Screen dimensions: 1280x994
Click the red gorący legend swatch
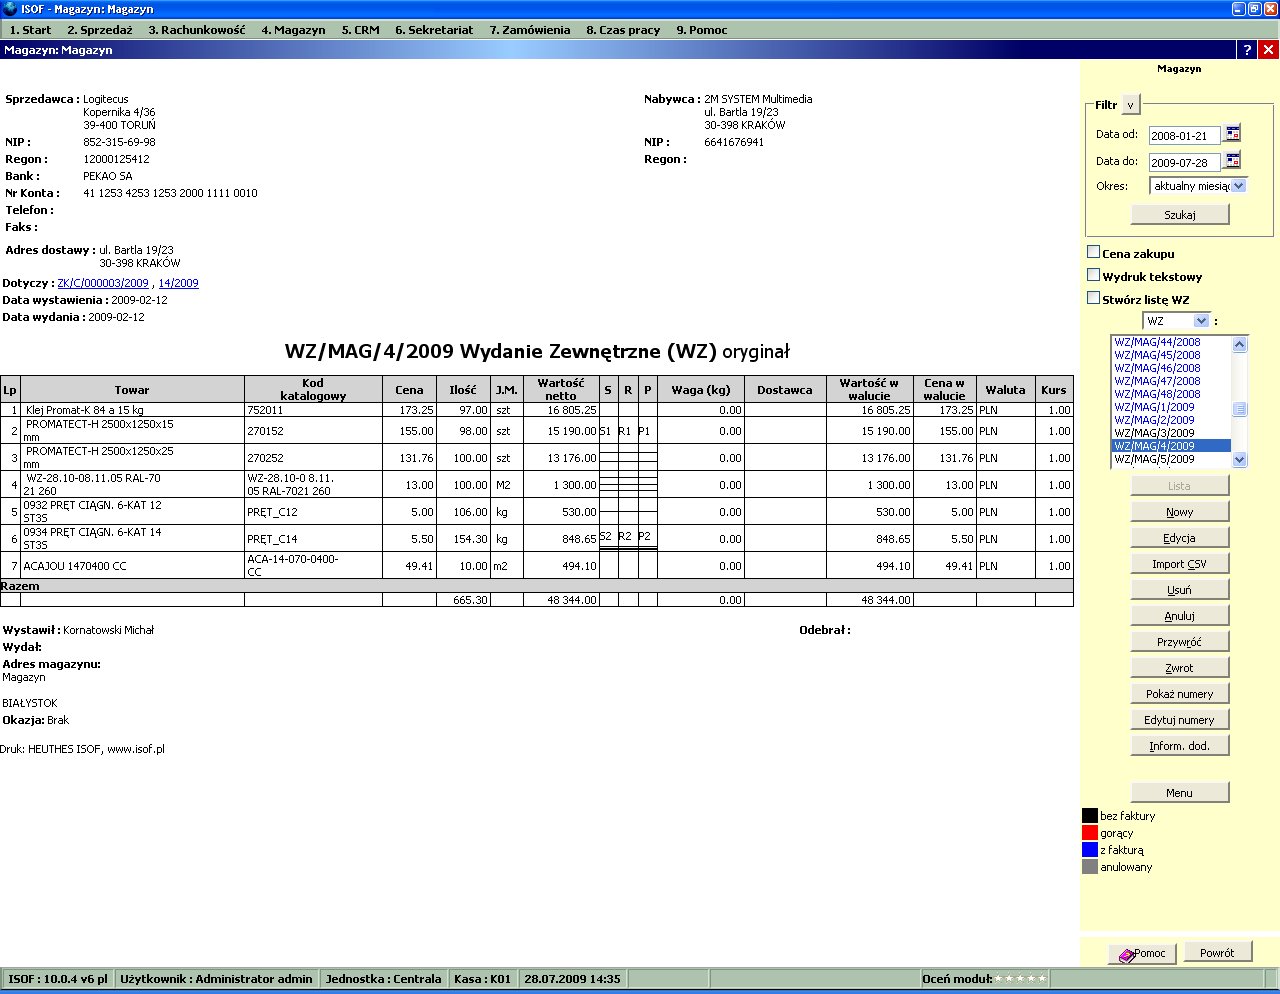click(x=1090, y=833)
